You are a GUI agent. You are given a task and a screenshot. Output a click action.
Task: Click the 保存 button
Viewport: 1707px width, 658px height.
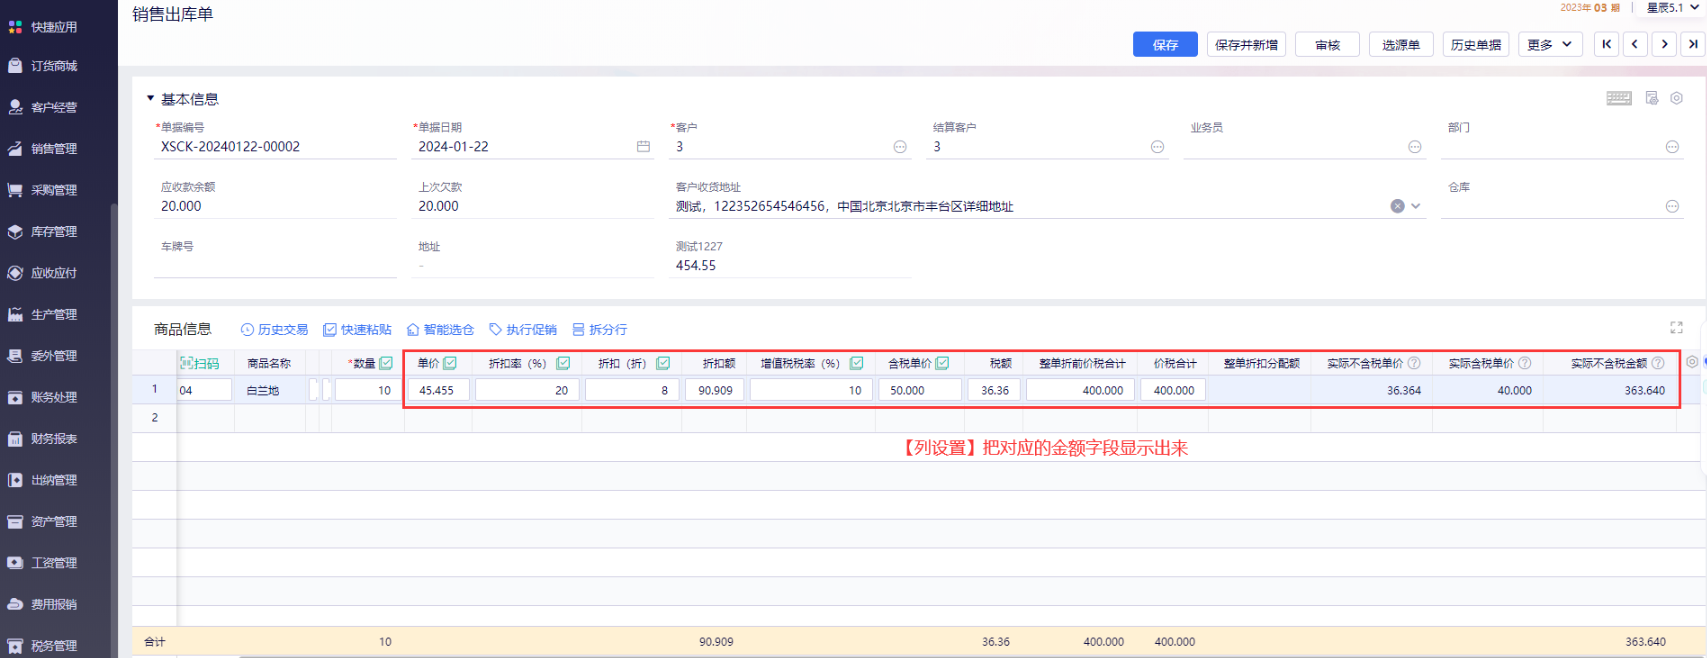coord(1165,44)
